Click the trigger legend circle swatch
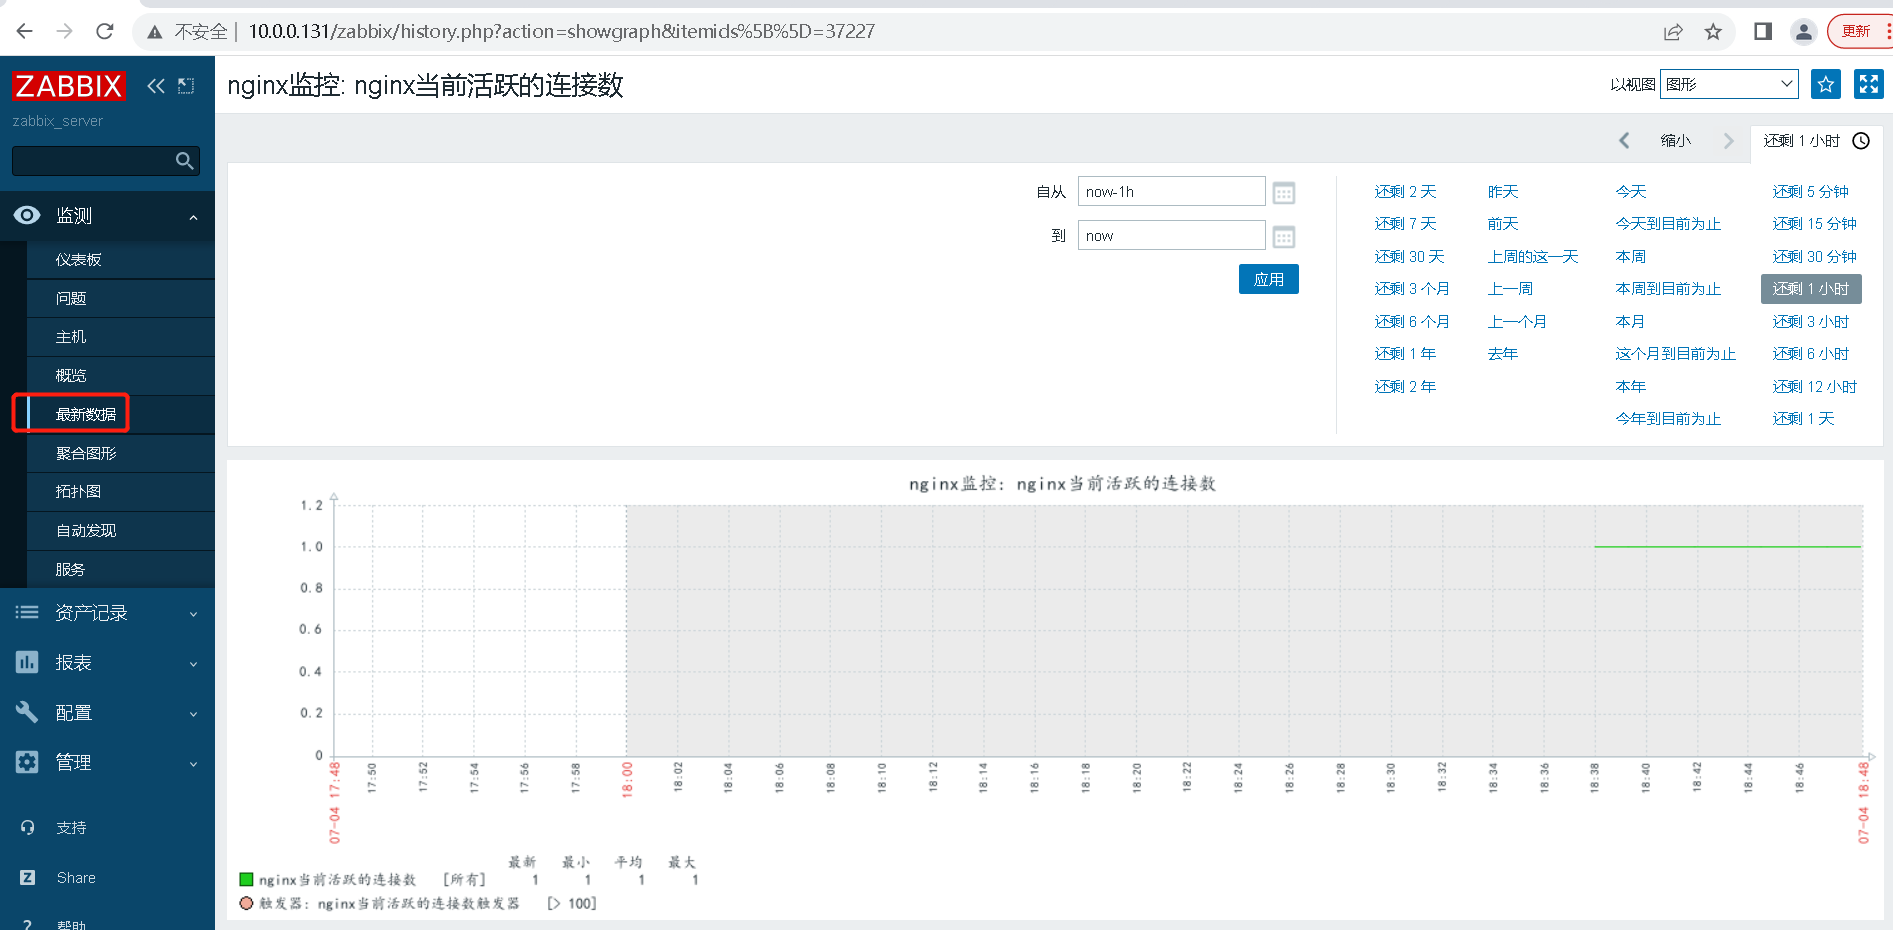This screenshot has height=930, width=1893. click(246, 903)
